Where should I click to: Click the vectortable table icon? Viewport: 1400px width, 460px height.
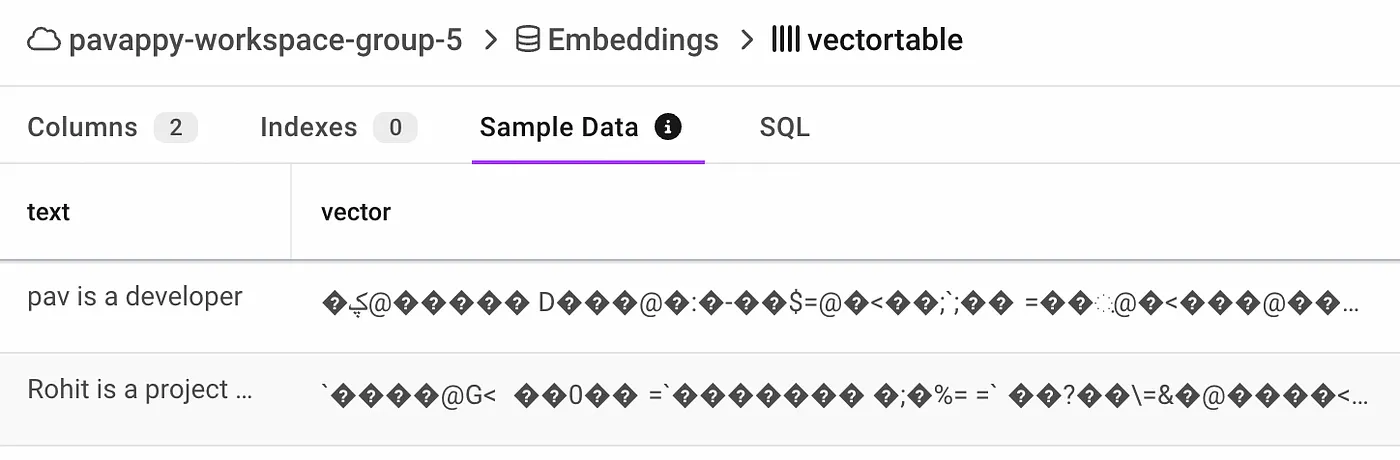(785, 40)
